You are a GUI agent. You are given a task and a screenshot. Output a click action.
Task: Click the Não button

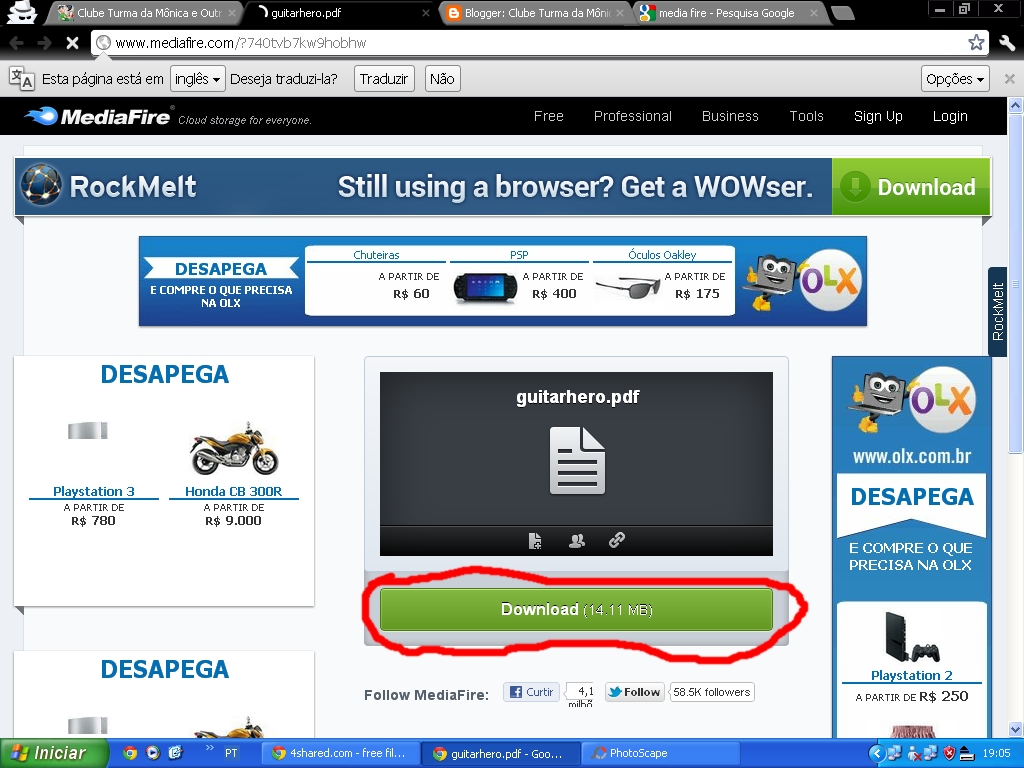[x=442, y=79]
